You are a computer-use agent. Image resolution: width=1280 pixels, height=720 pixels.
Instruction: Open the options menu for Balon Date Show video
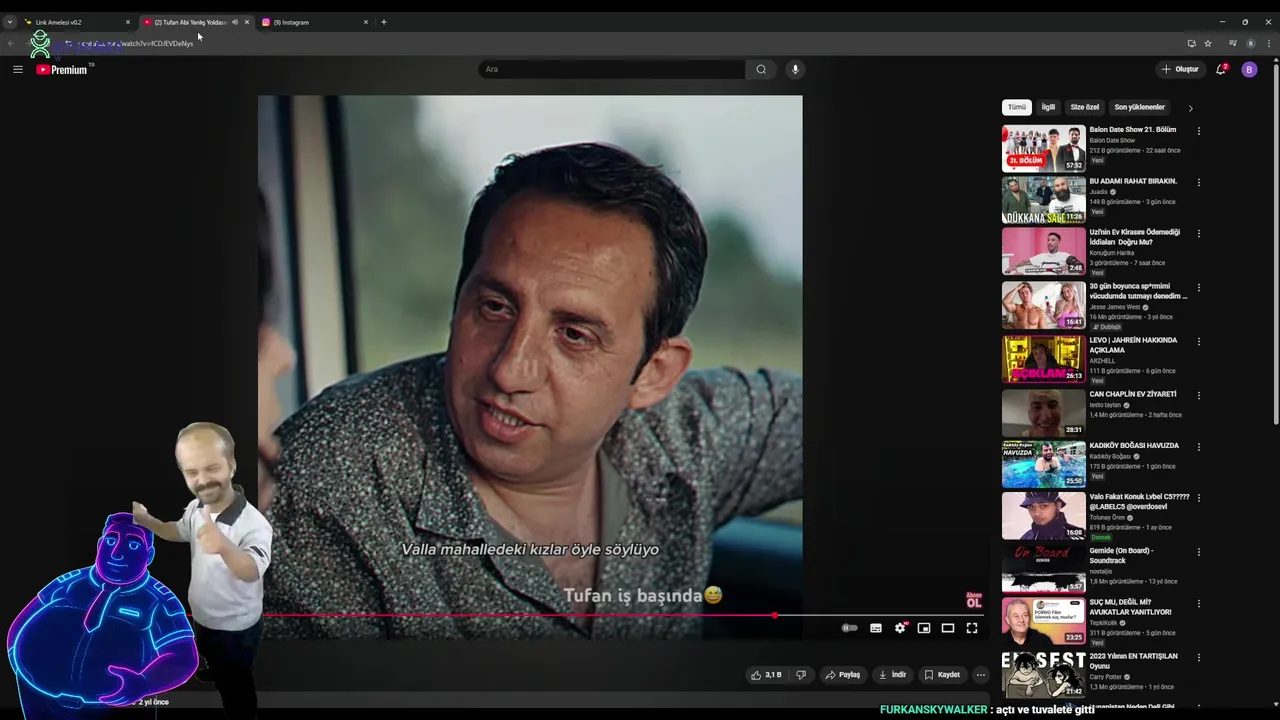1198,131
